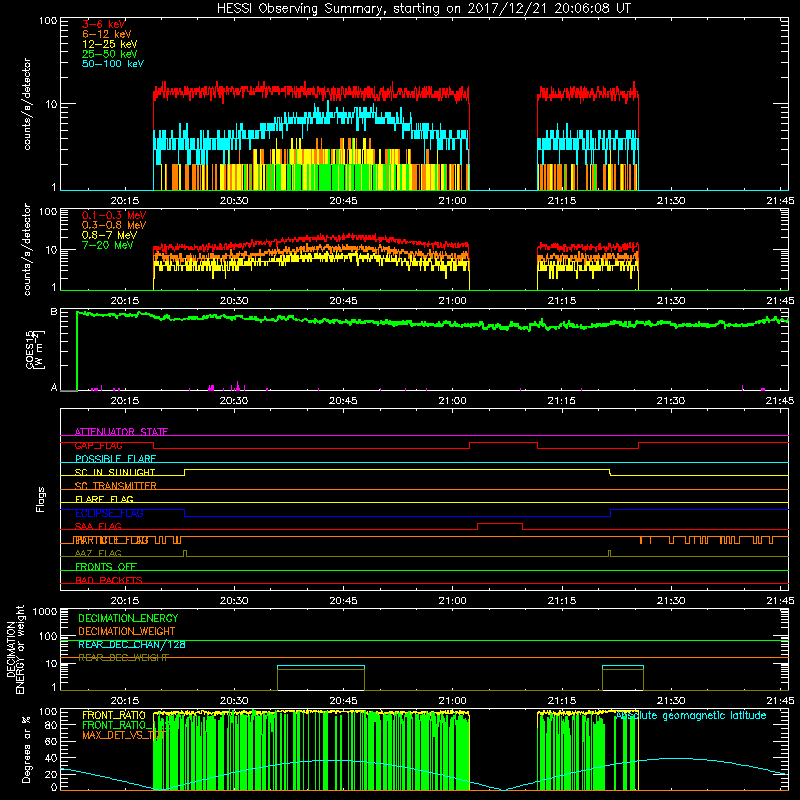Click the vertical Flags axis title

[x=41, y=499]
